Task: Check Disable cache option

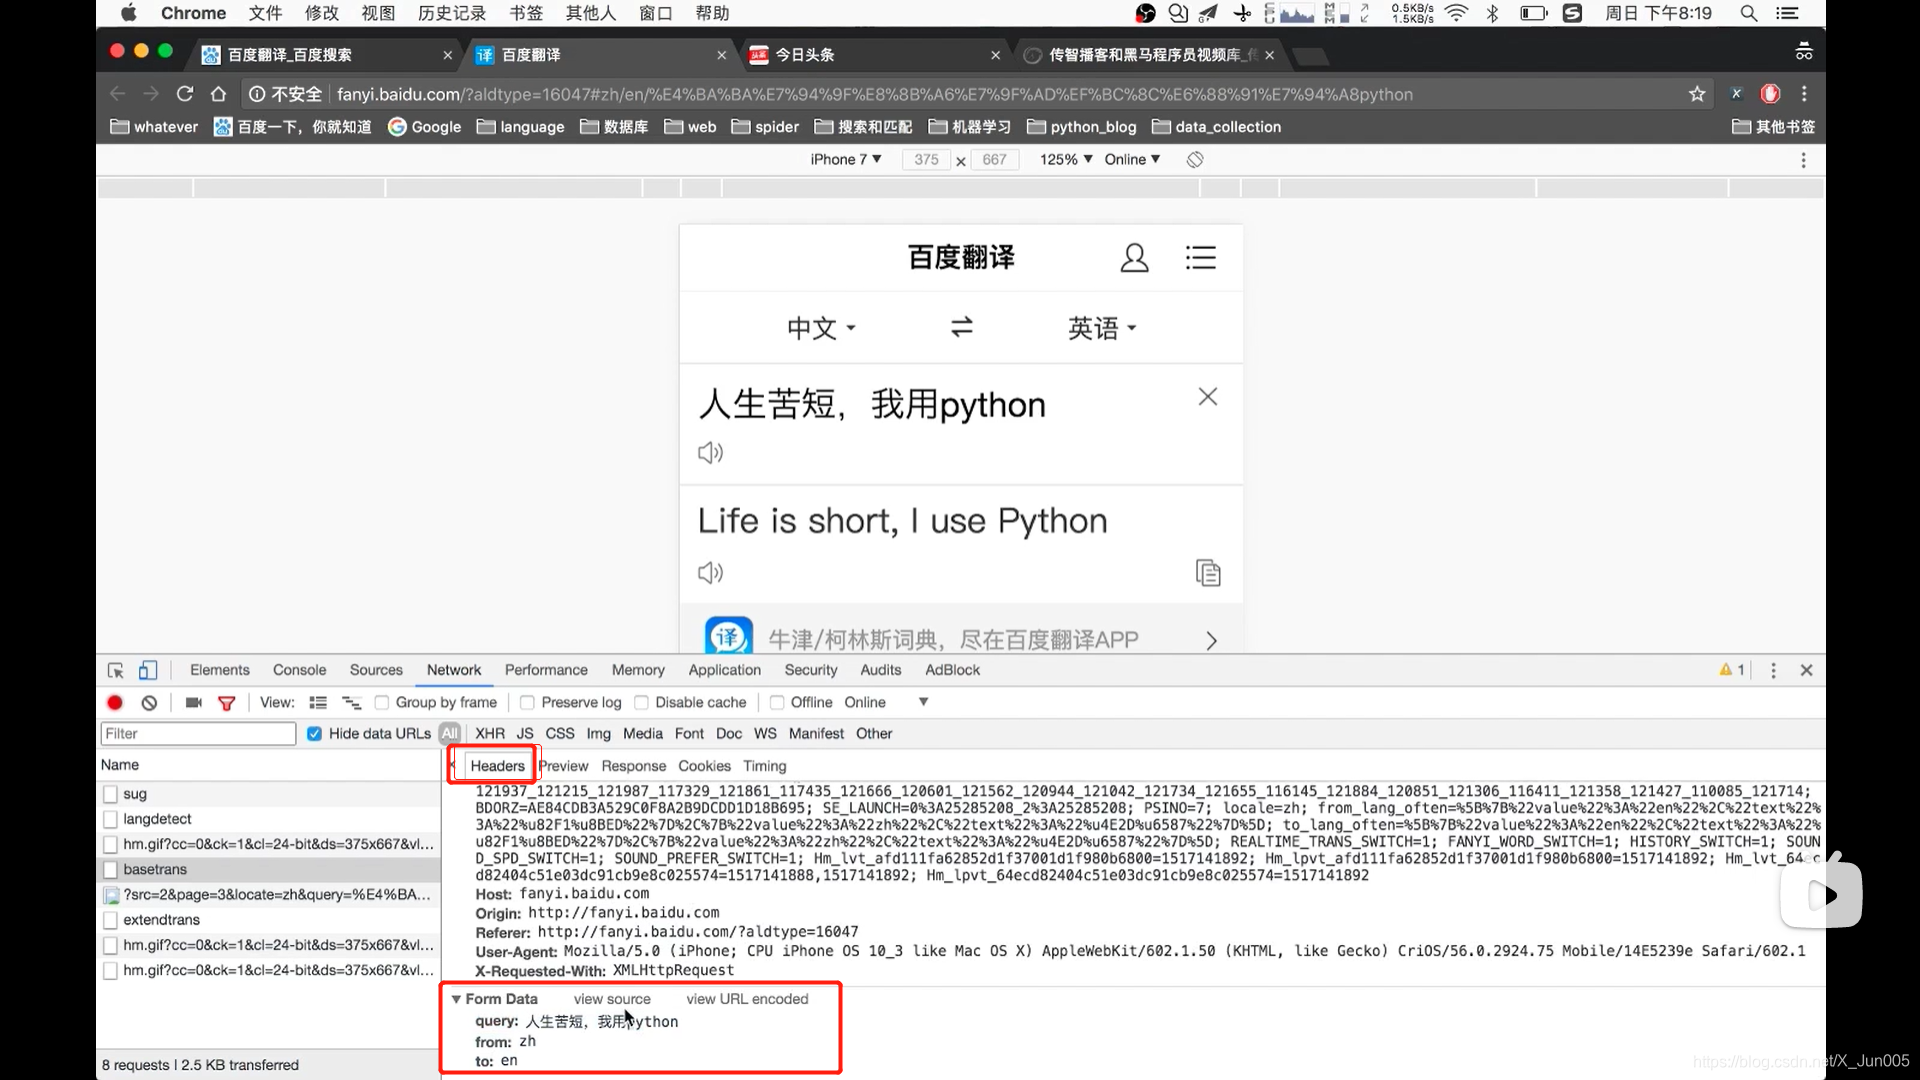Action: pyautogui.click(x=642, y=703)
